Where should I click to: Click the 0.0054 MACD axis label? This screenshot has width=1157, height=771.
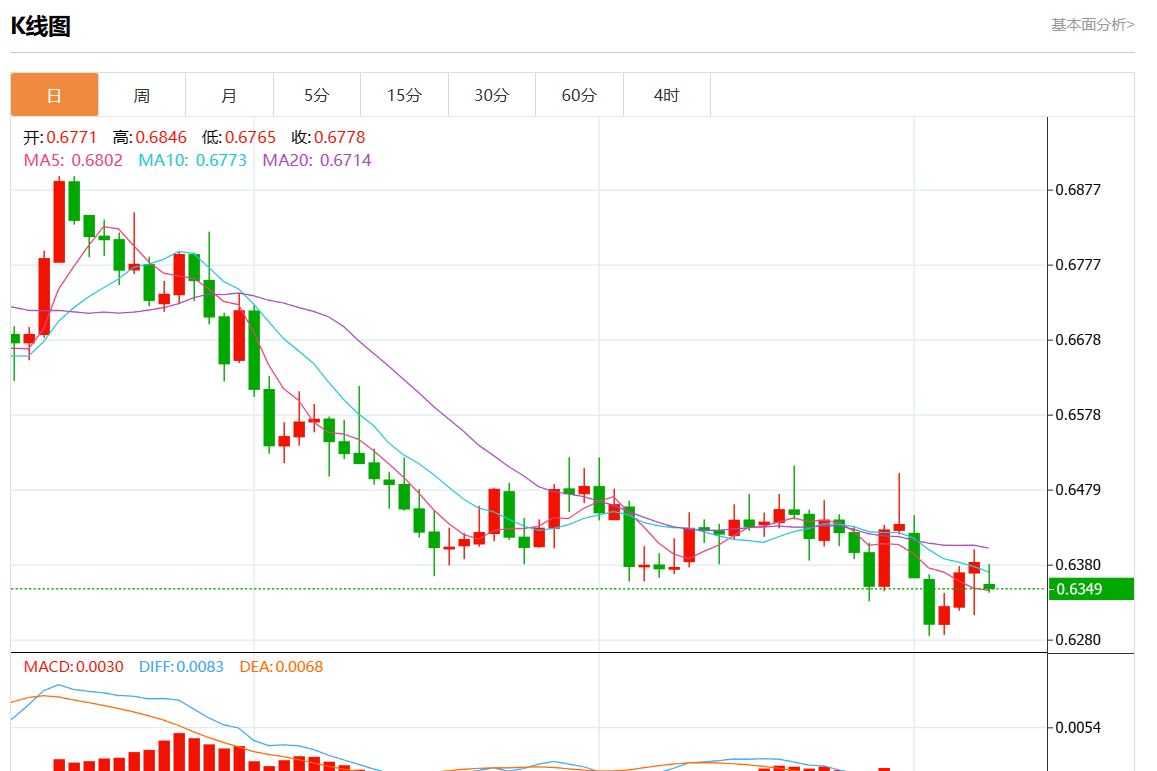[x=1078, y=728]
